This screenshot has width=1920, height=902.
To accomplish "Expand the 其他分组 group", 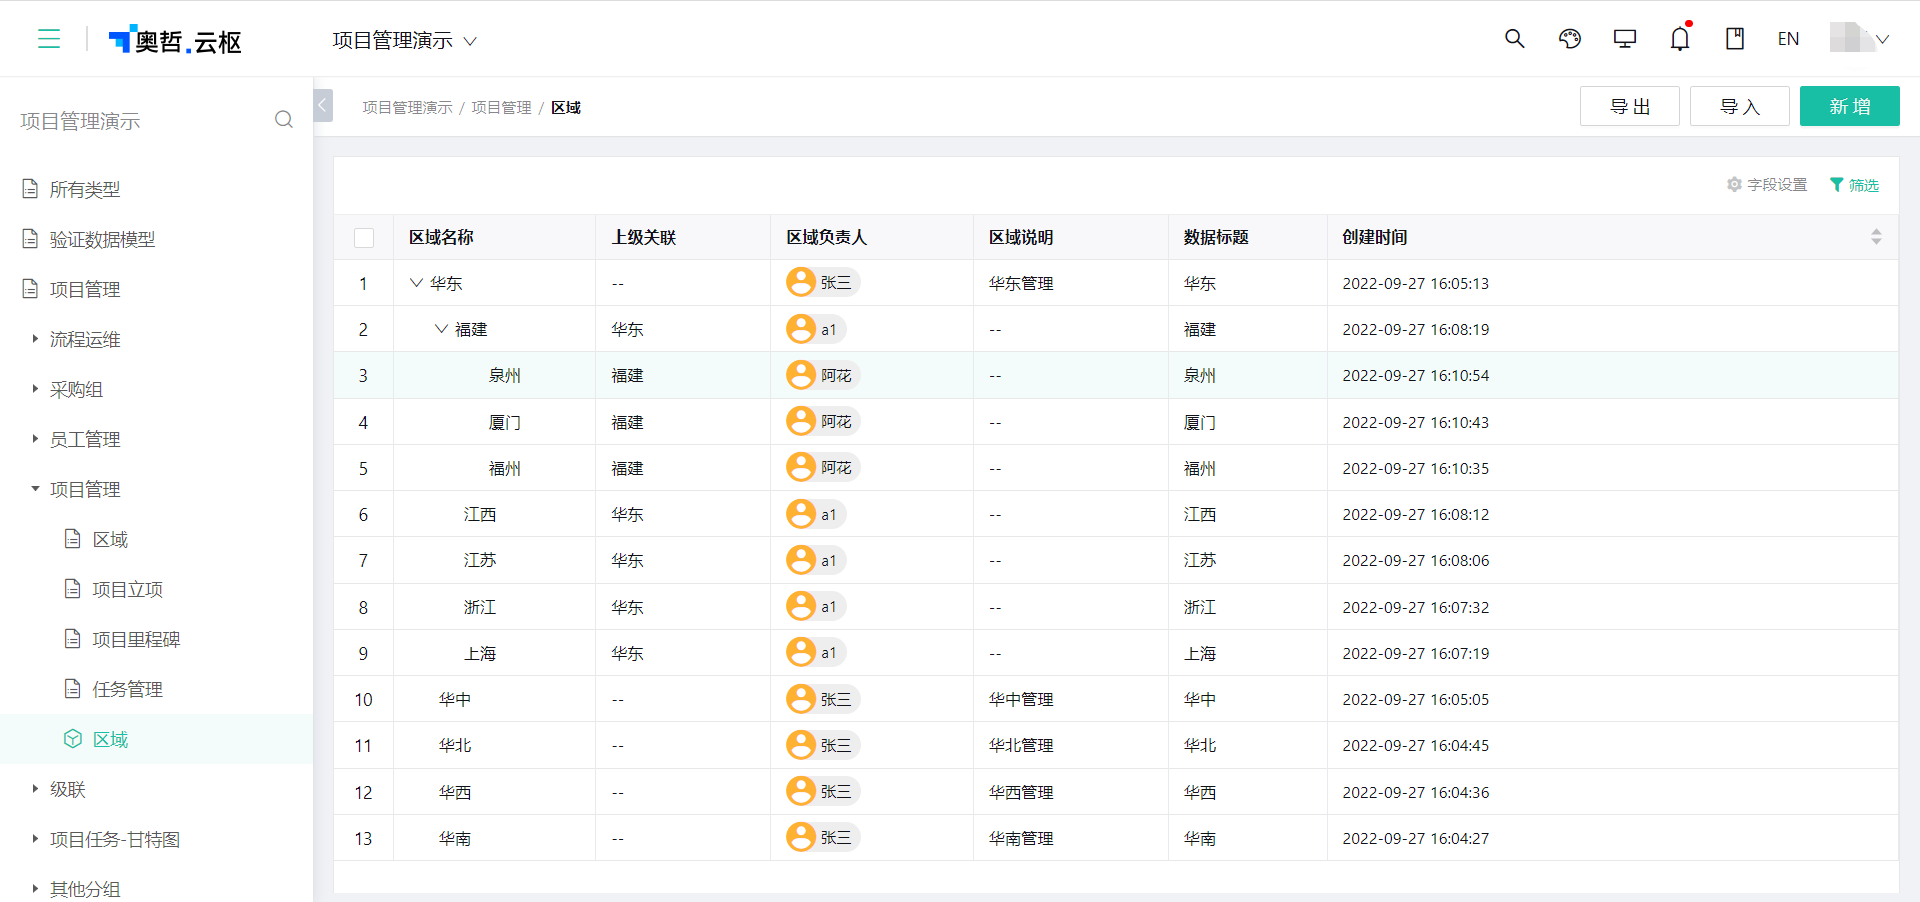I will pos(85,888).
